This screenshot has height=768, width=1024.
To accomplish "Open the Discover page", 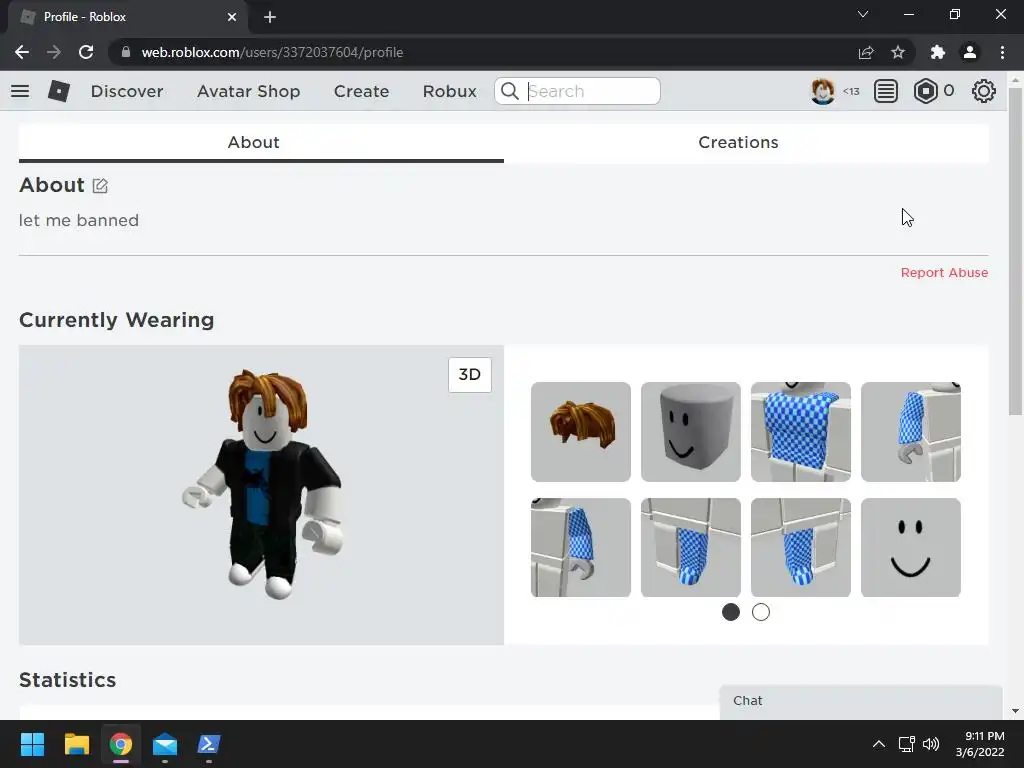I will 127,91.
